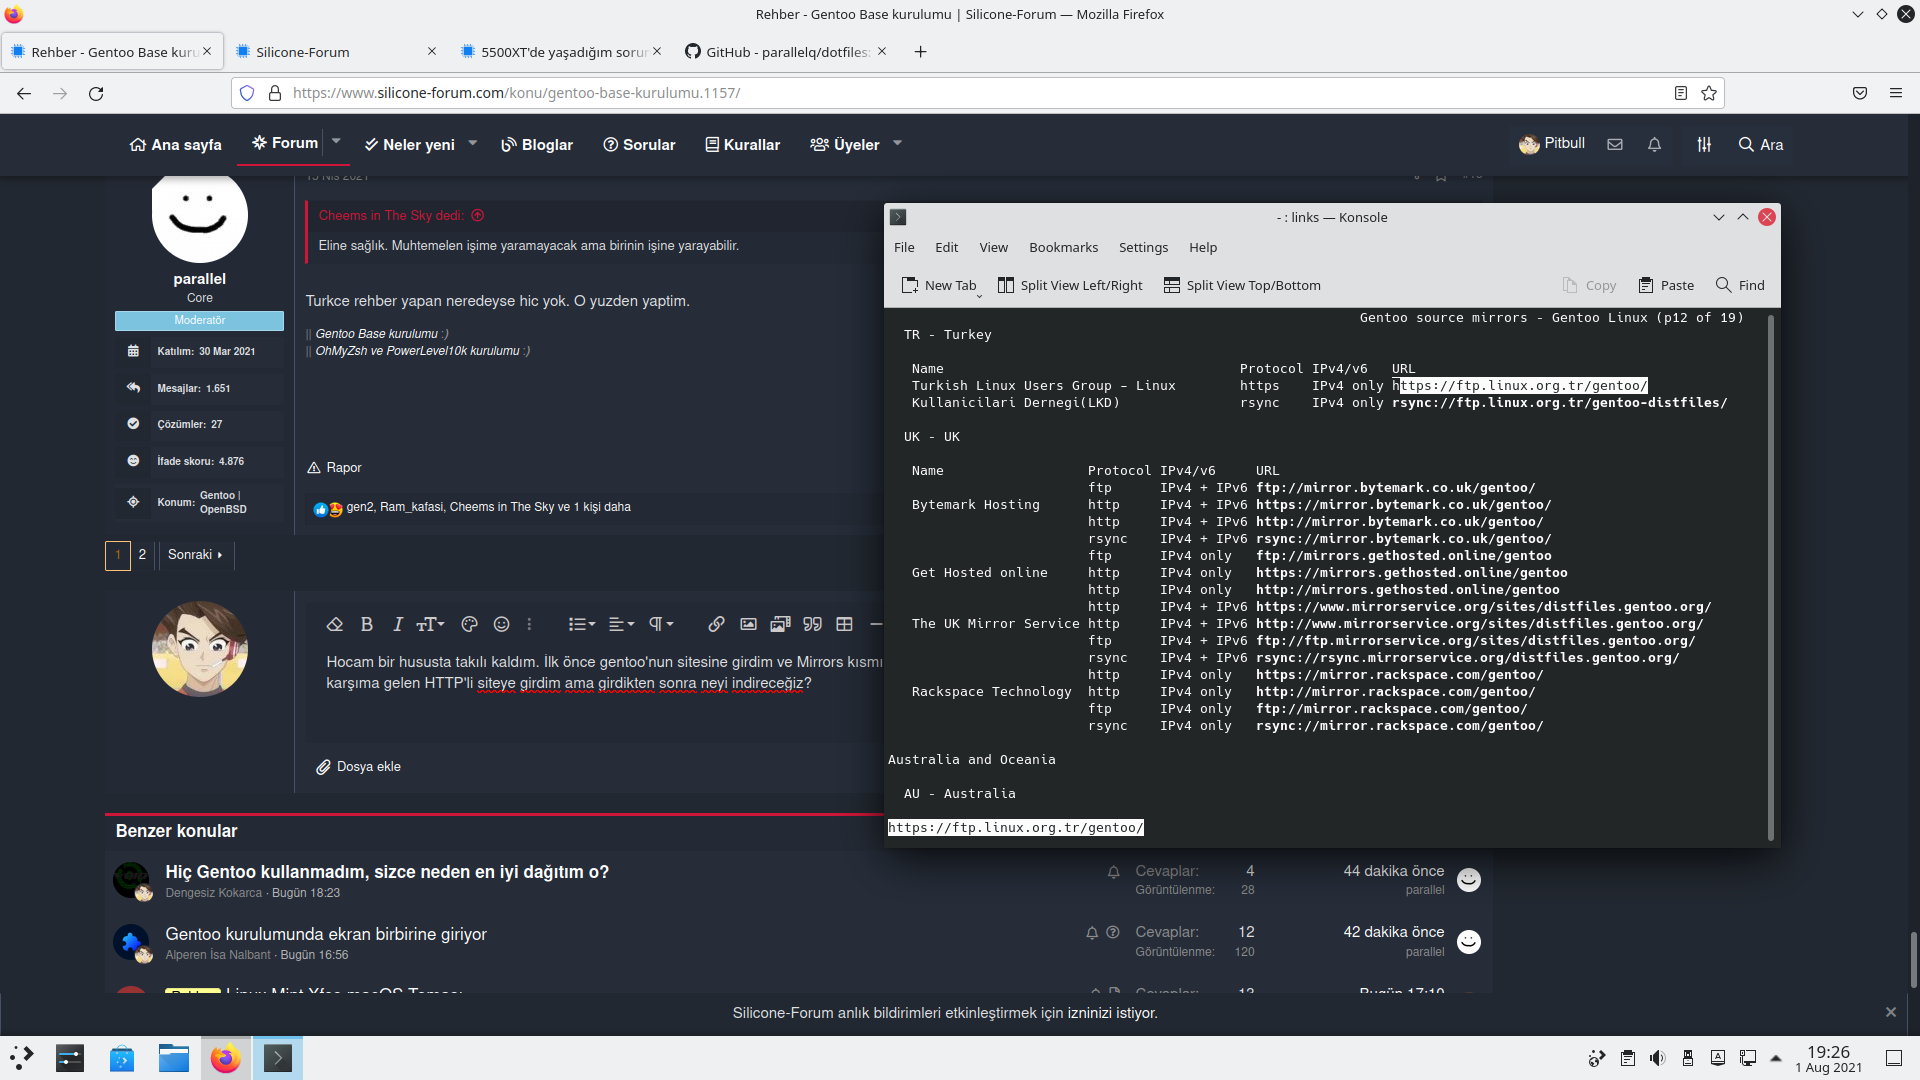1920x1080 pixels.
Task: Open the Firefox hamburger menu
Action: tap(1896, 93)
